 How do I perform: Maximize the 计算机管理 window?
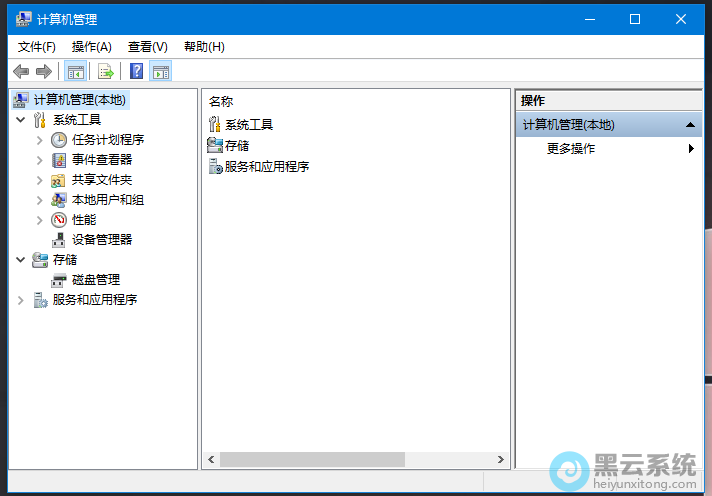[635, 19]
